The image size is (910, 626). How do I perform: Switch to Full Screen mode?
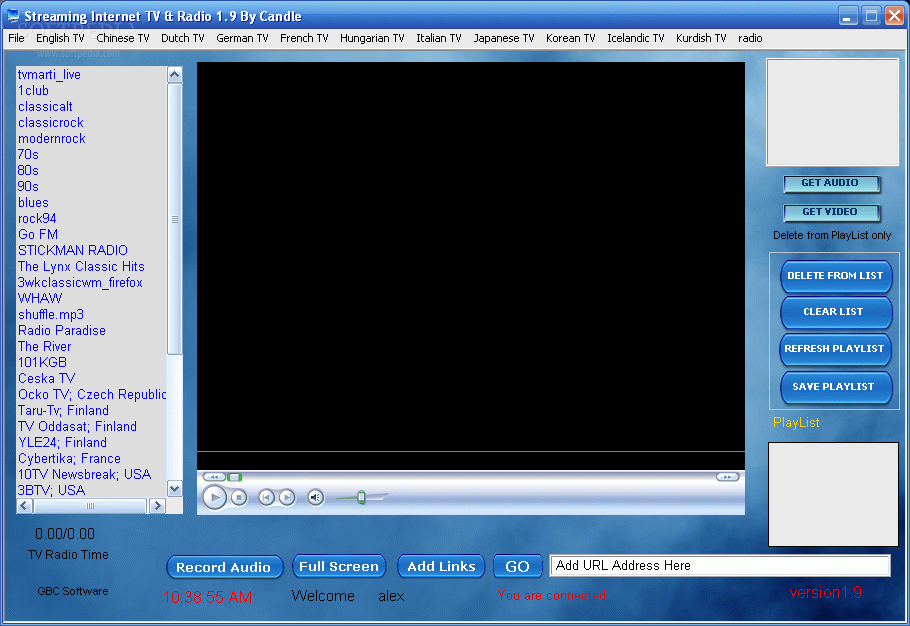pyautogui.click(x=339, y=566)
